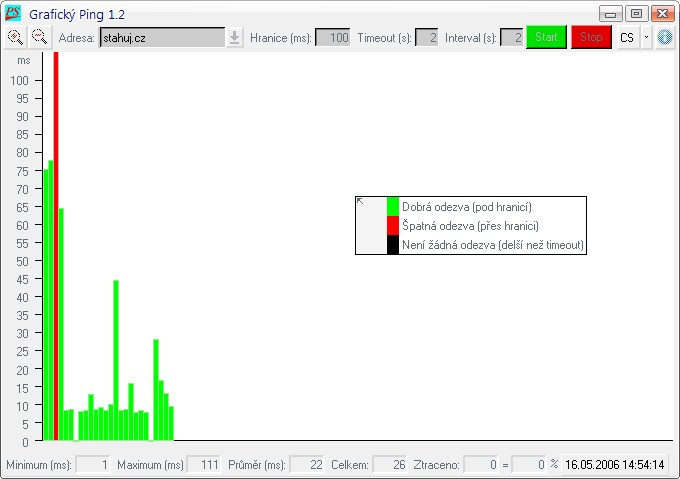The image size is (680, 479).
Task: Click the small arrow icon in legend corner
Action: 360,201
